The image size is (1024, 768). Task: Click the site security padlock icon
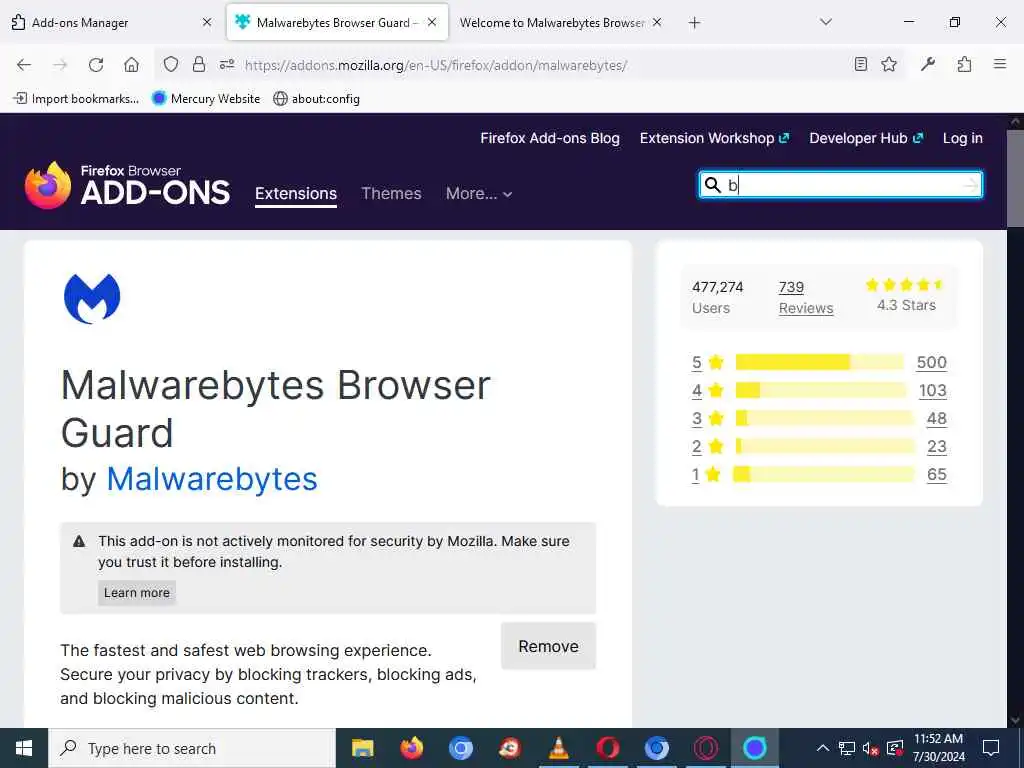(x=199, y=65)
